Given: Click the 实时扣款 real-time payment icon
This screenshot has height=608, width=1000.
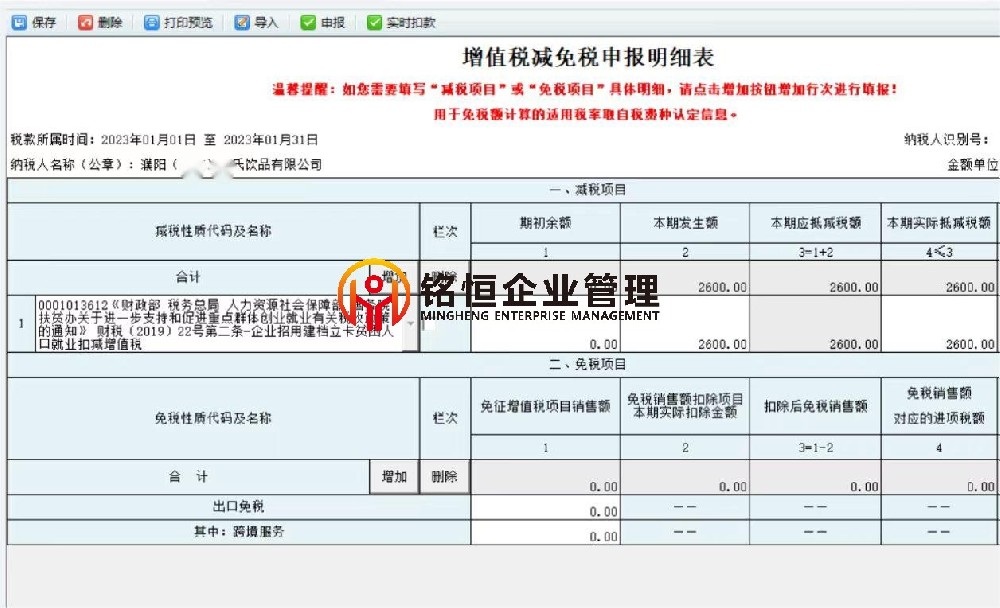Looking at the screenshot, I should tap(374, 23).
